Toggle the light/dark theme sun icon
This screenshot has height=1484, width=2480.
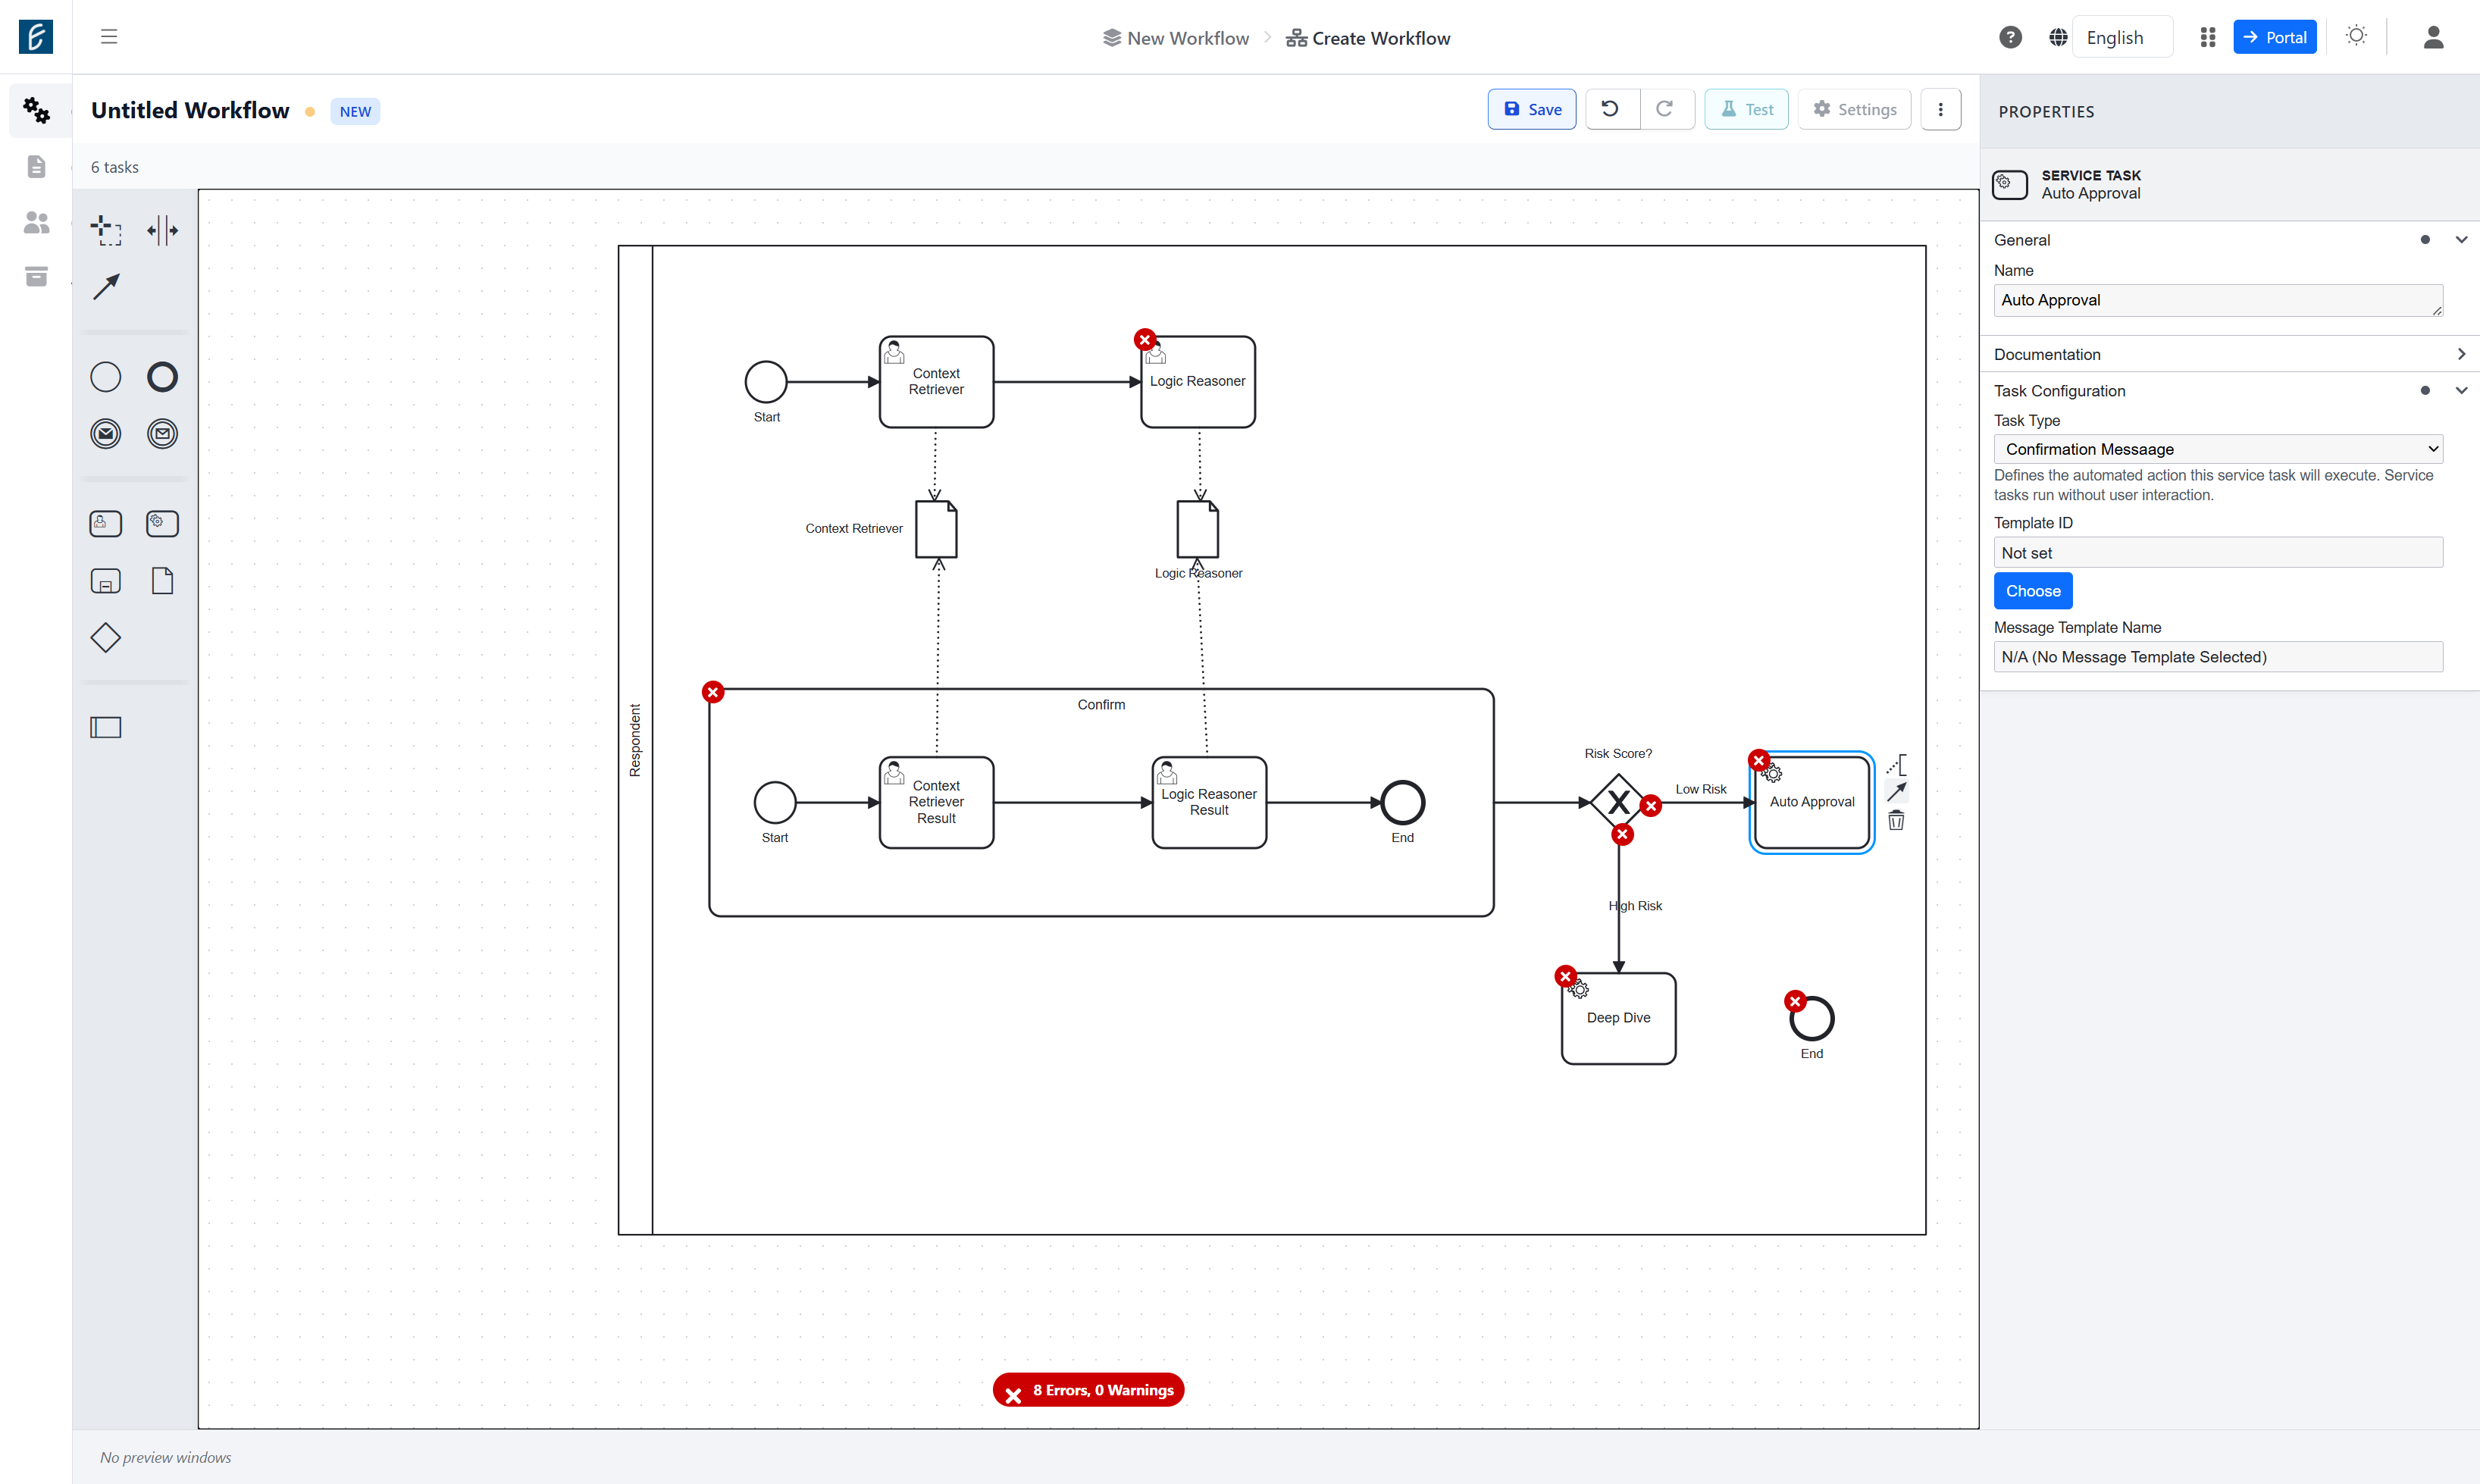tap(2357, 36)
